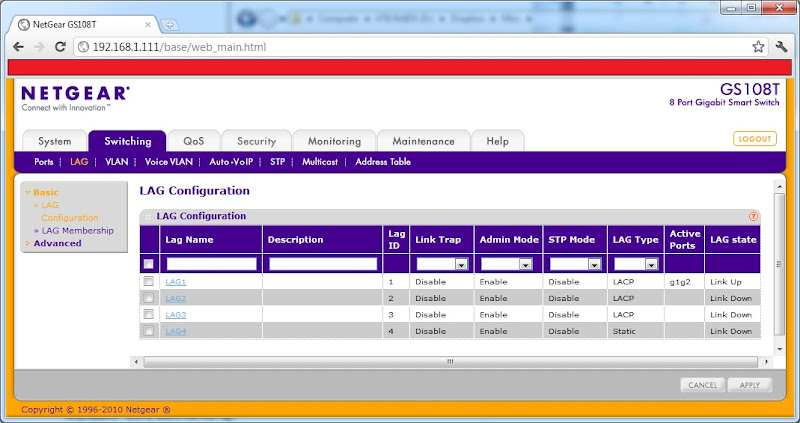Open the STP submenu

(x=278, y=162)
